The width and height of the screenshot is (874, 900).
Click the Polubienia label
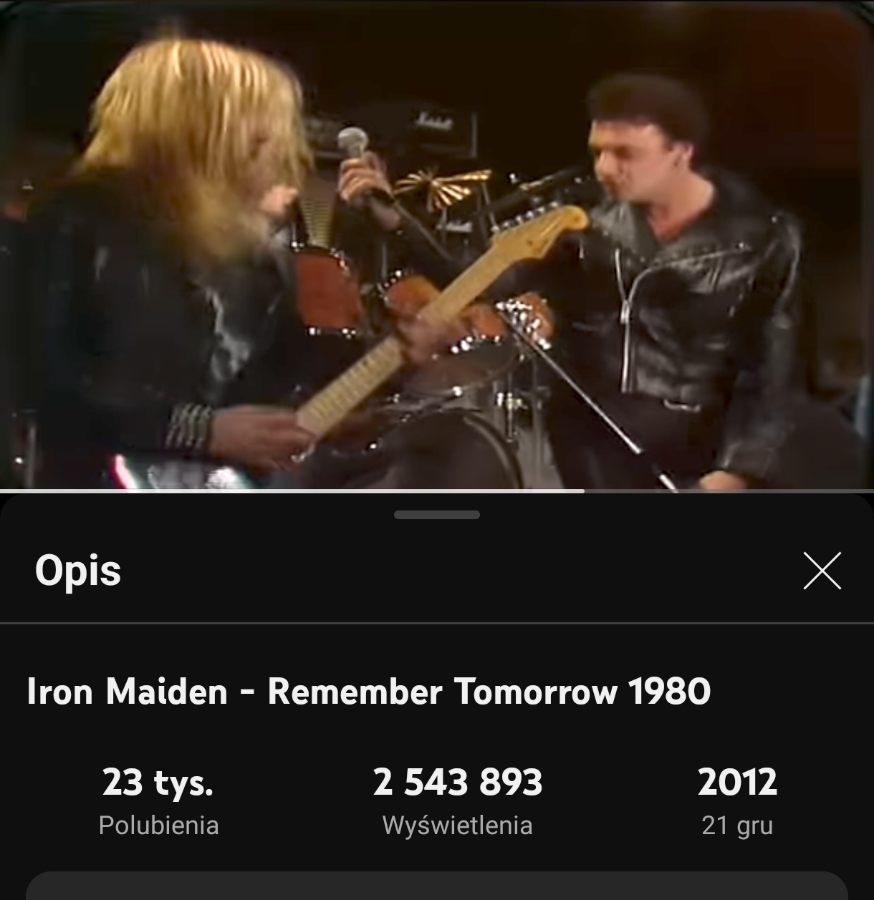click(x=158, y=825)
